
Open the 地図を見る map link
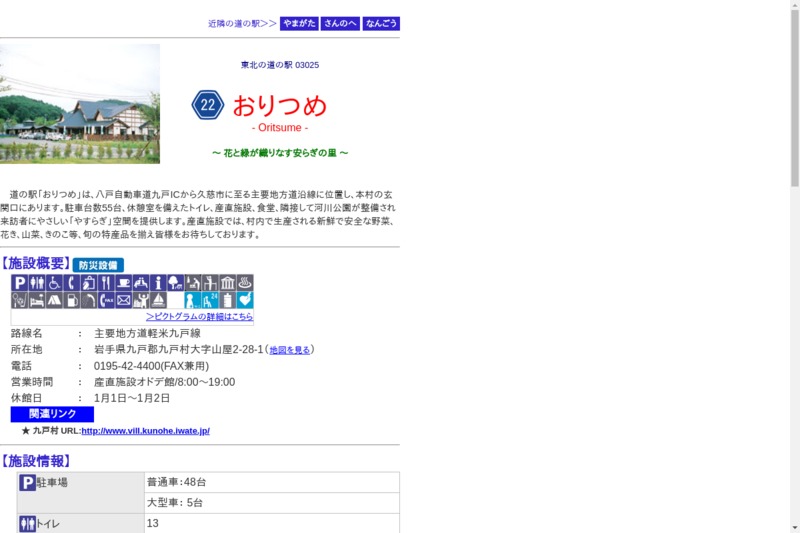290,350
